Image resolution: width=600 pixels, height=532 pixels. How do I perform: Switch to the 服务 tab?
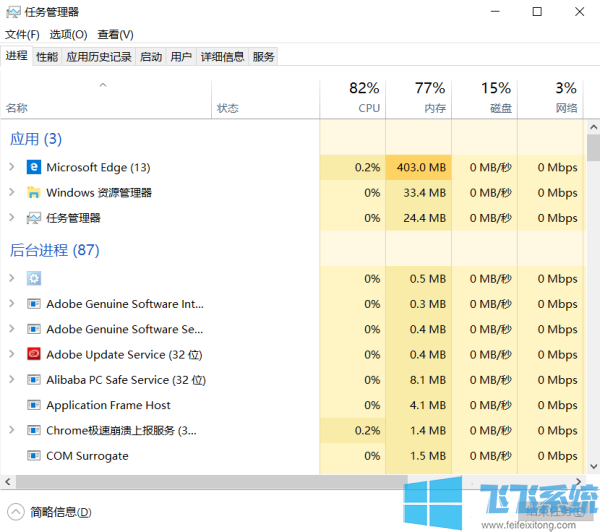click(x=263, y=57)
